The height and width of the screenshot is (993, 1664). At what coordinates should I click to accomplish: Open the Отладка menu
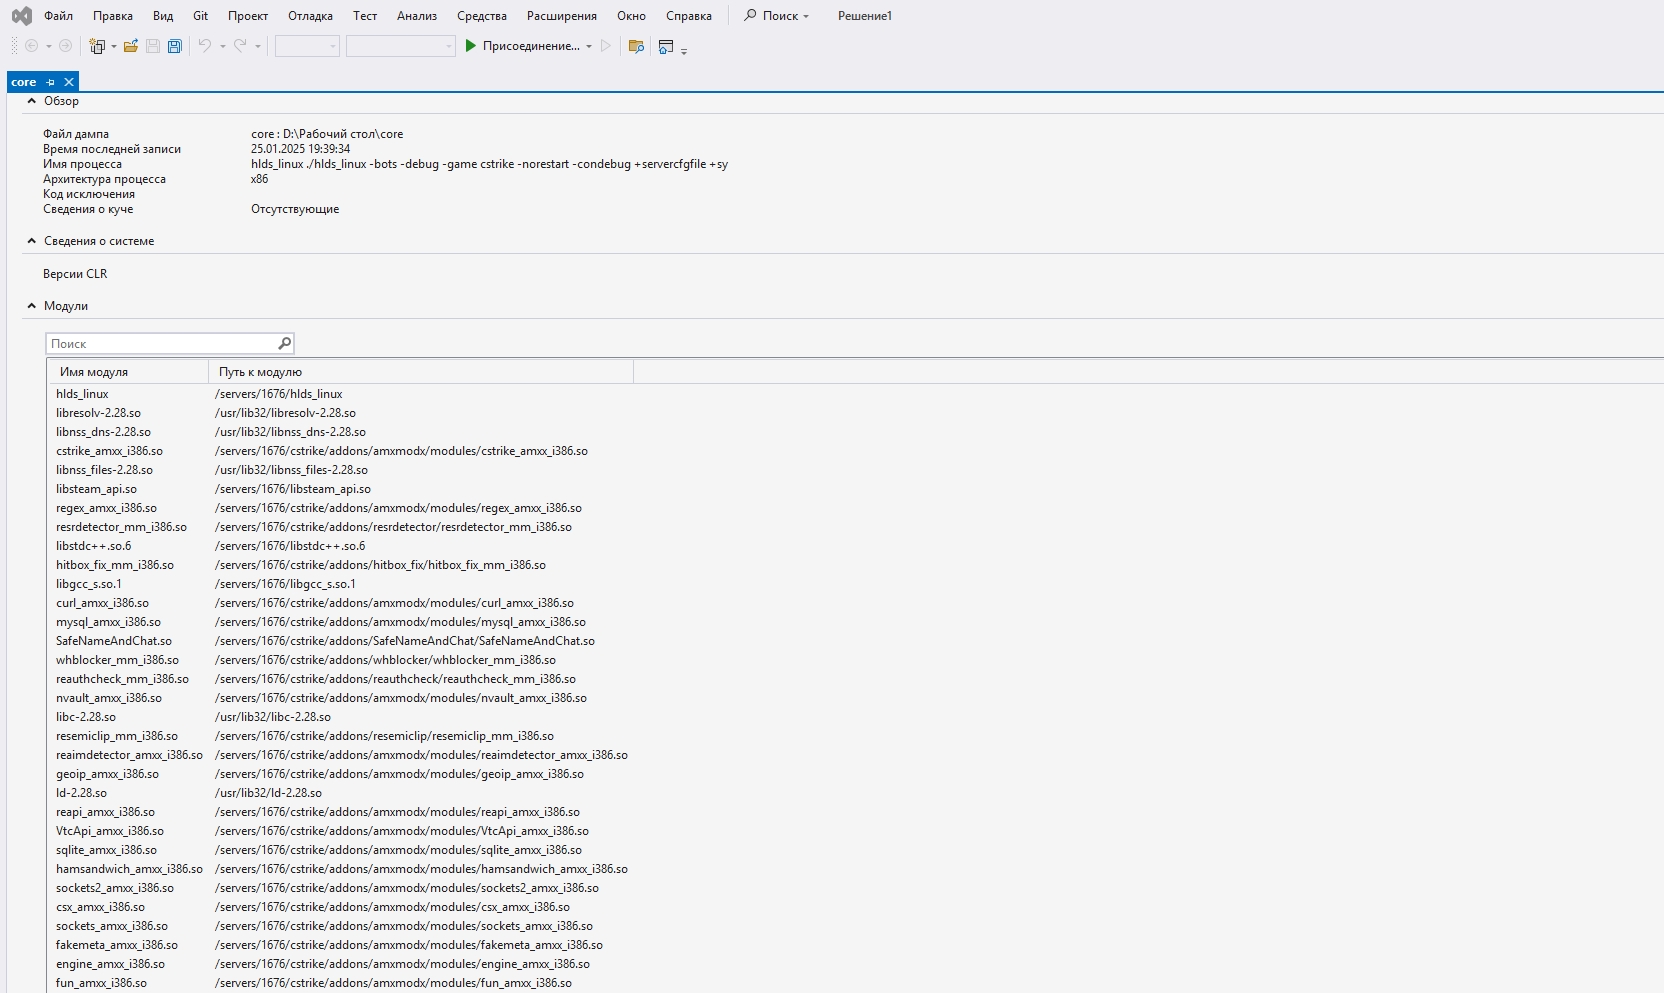click(x=310, y=16)
